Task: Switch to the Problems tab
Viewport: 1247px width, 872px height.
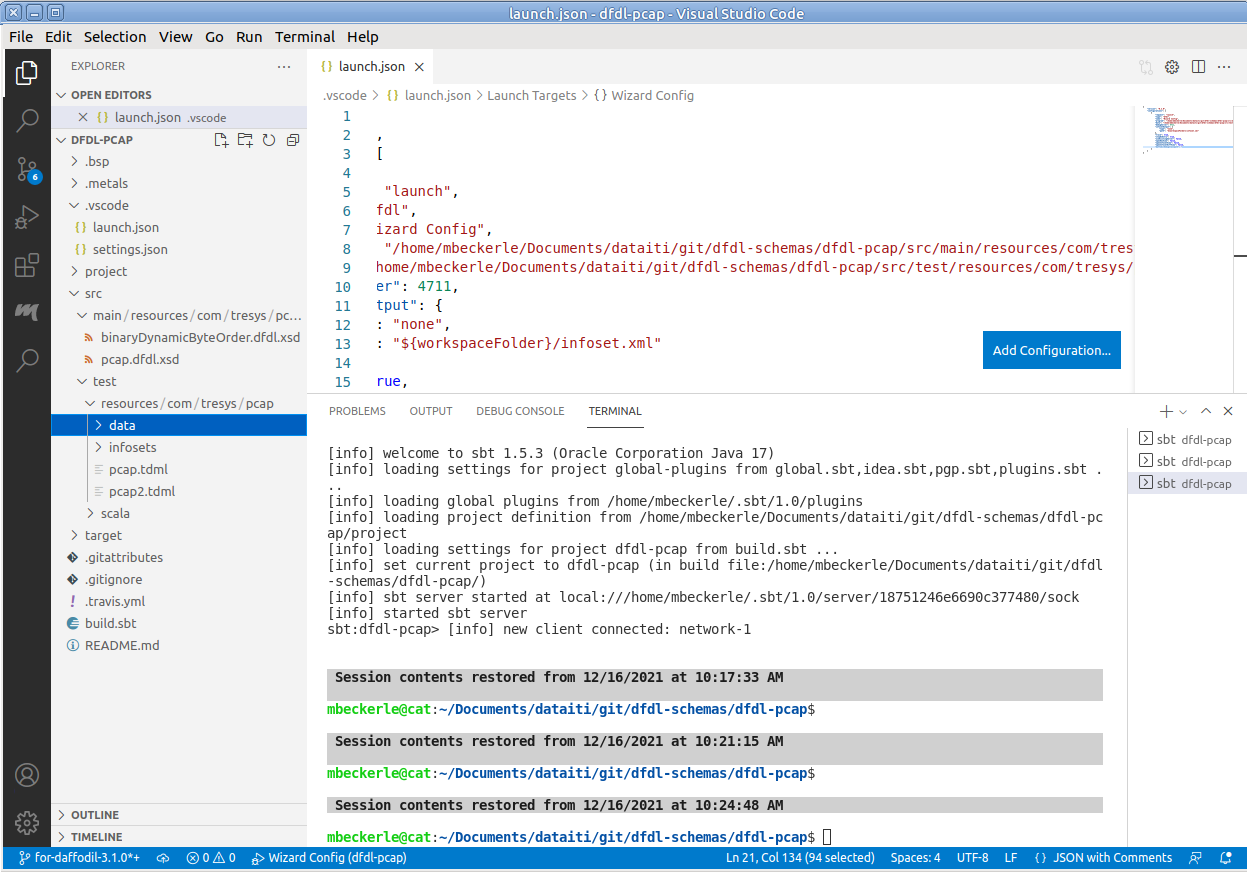Action: pyautogui.click(x=357, y=411)
